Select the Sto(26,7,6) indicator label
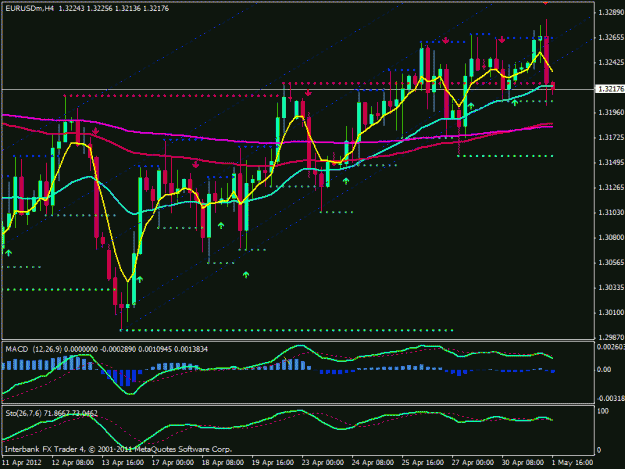This screenshot has width=625, height=469. click(23, 413)
